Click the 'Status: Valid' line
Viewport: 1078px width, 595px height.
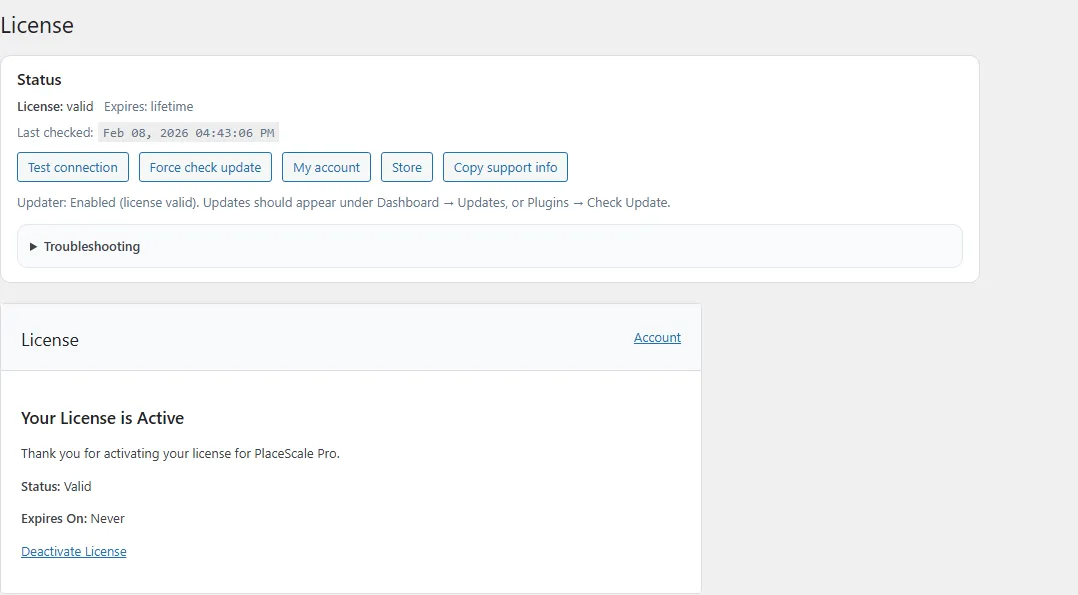(x=56, y=487)
